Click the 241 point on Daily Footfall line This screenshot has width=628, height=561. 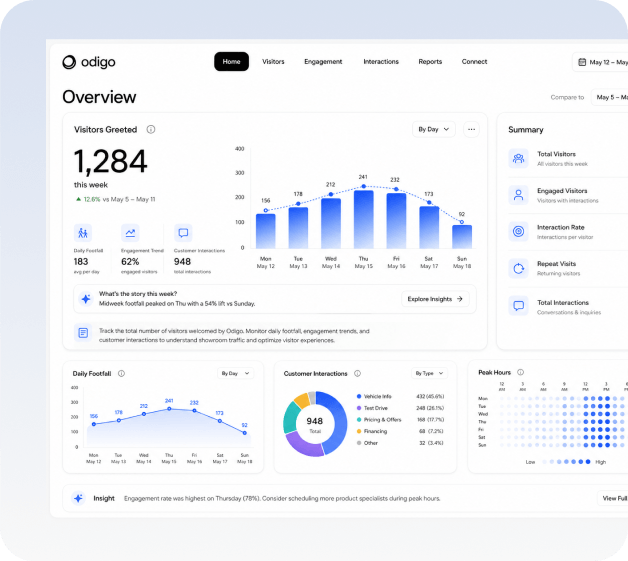tap(169, 409)
